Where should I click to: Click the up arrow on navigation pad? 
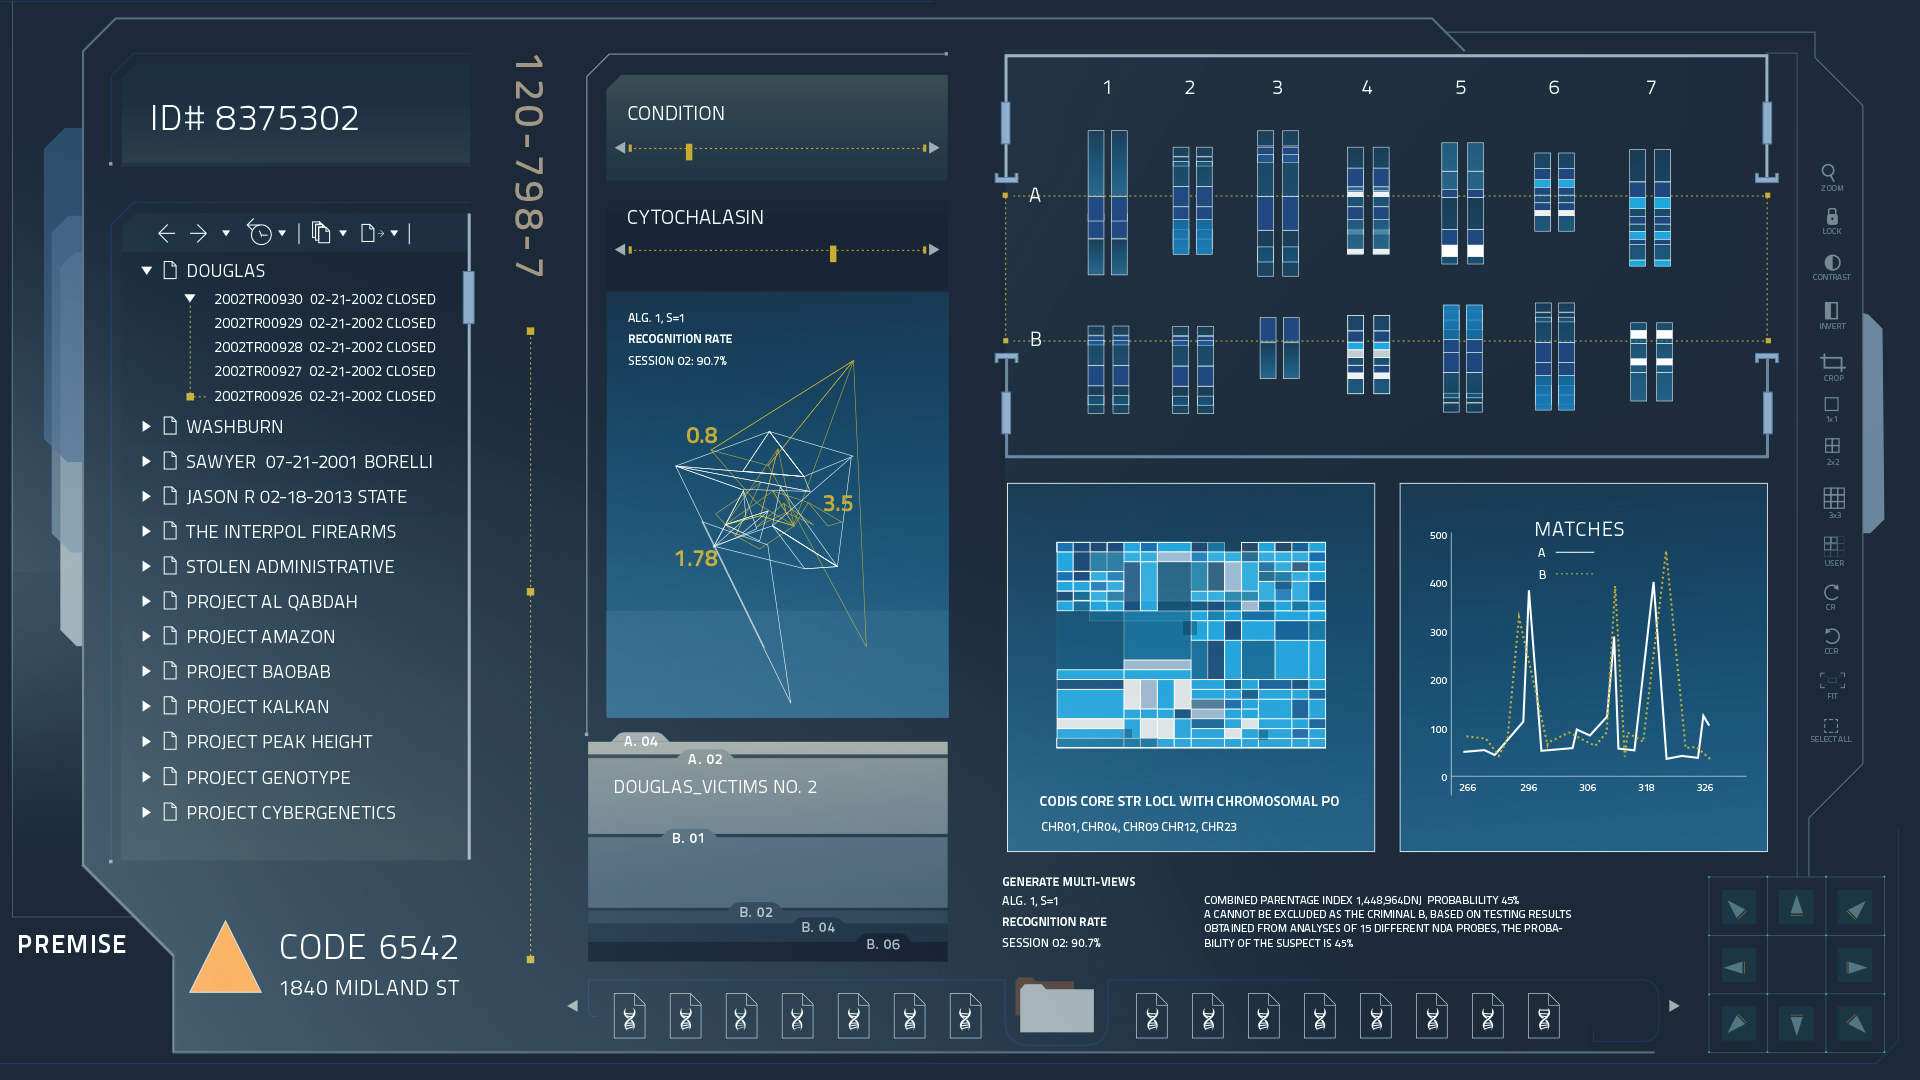[x=1796, y=908]
